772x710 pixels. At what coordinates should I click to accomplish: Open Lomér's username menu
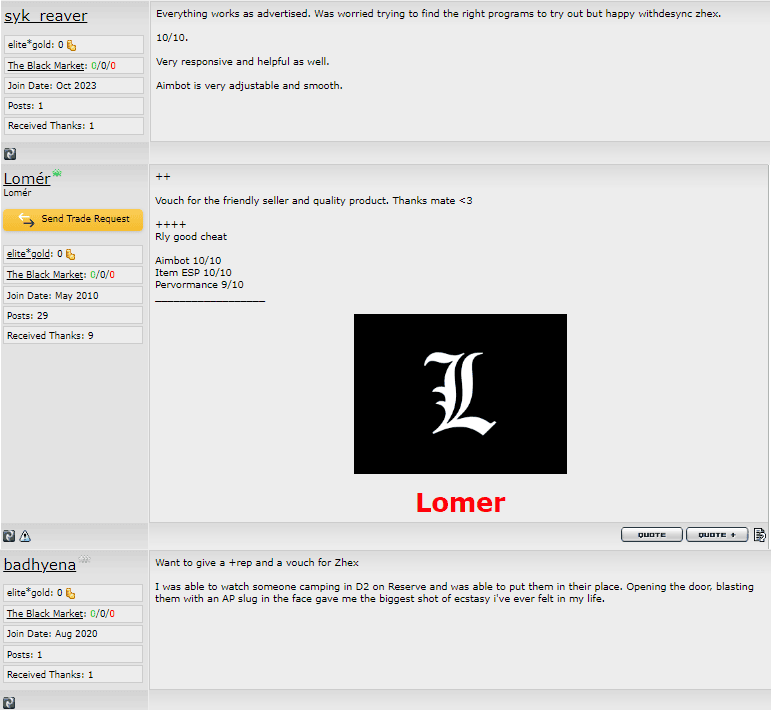pyautogui.click(x=27, y=179)
